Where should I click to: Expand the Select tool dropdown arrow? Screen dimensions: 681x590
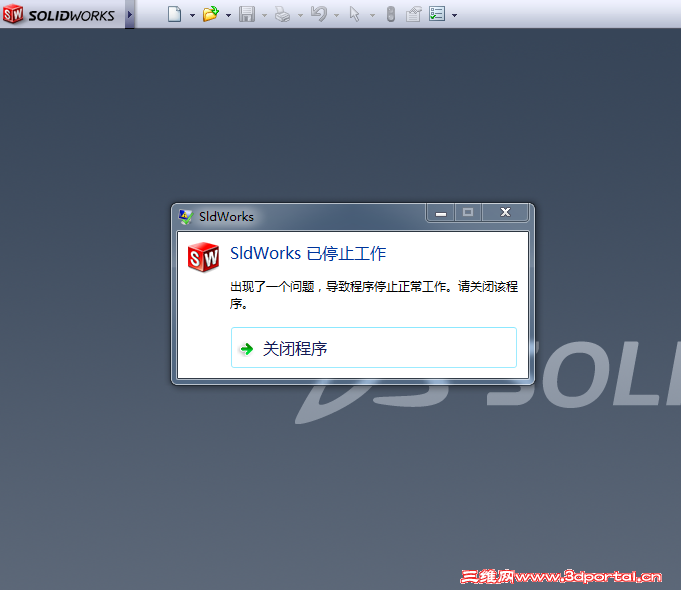(373, 15)
